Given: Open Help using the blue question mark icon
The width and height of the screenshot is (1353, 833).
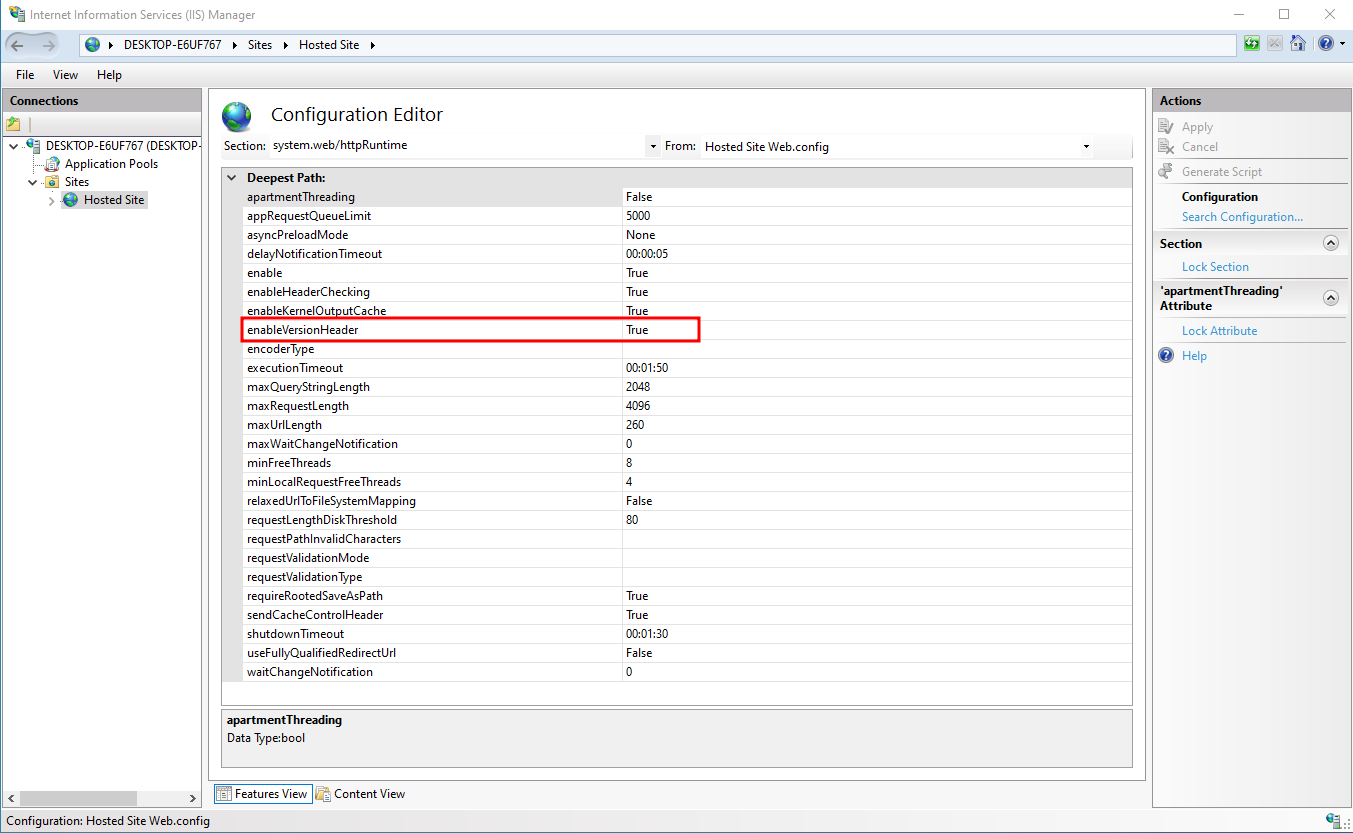Looking at the screenshot, I should (1324, 44).
